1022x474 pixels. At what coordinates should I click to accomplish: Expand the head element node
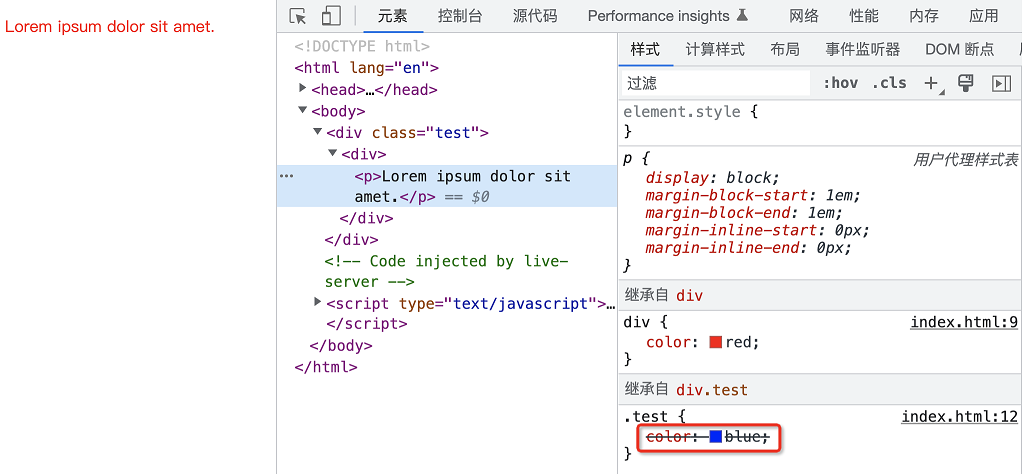coord(302,88)
